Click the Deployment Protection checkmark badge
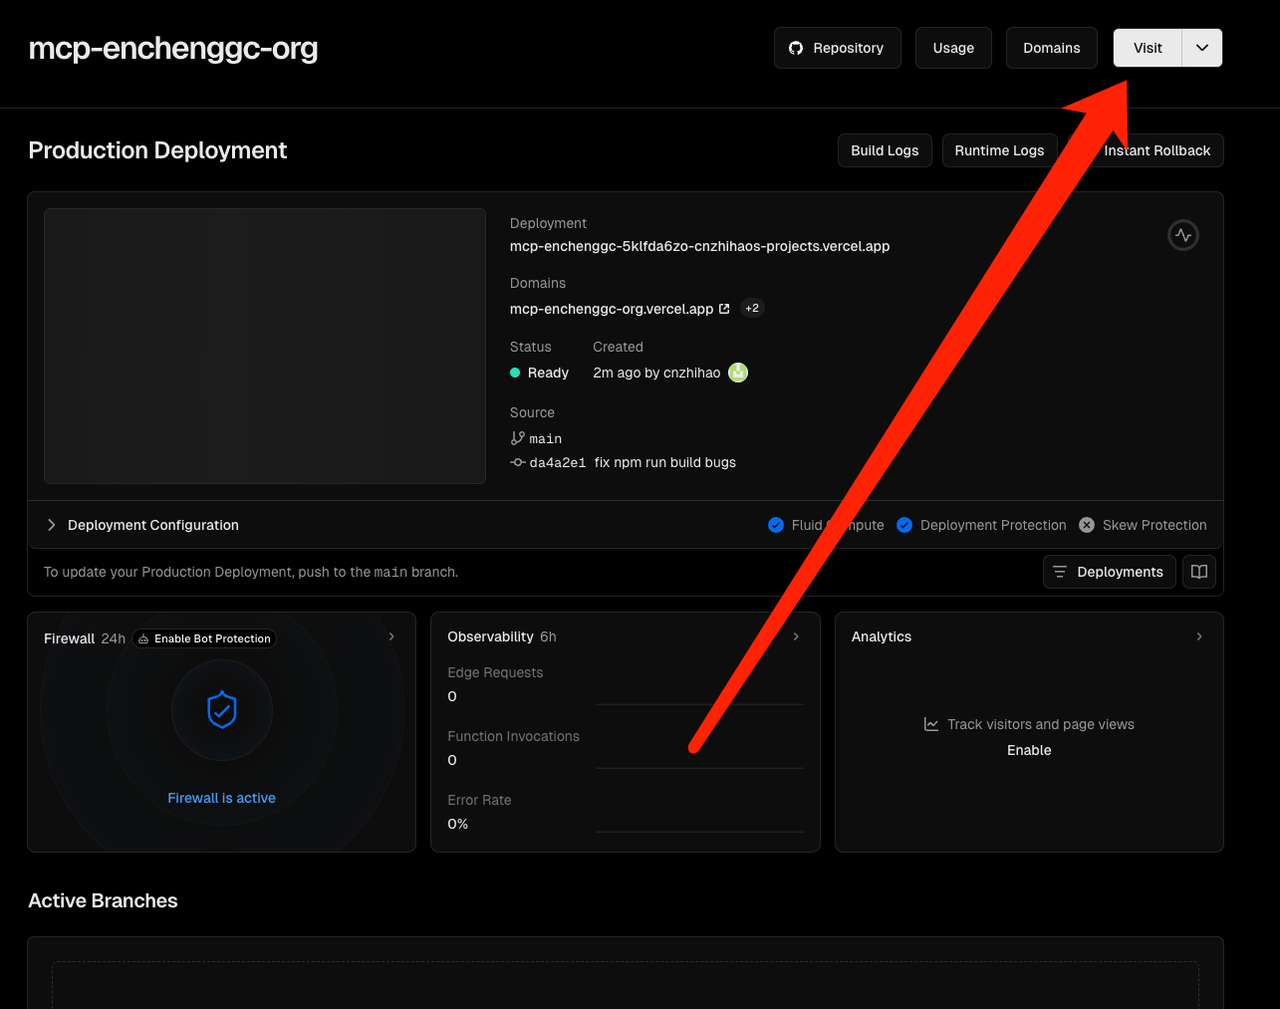The image size is (1280, 1009). (904, 525)
